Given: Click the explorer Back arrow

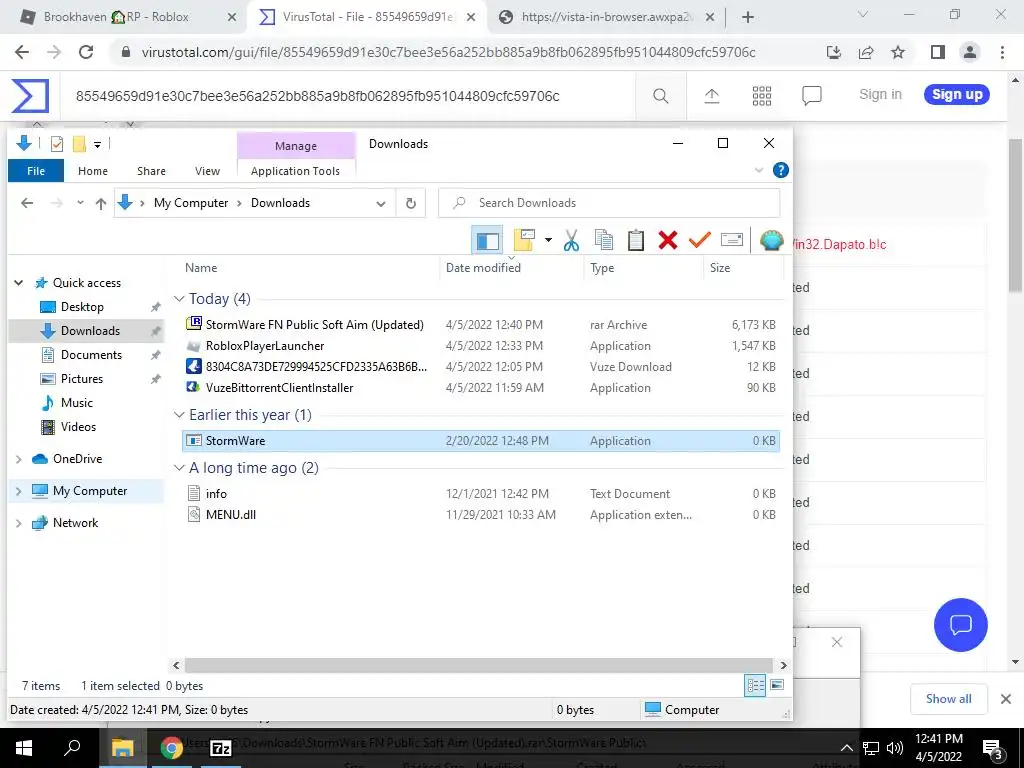Looking at the screenshot, I should 27,203.
